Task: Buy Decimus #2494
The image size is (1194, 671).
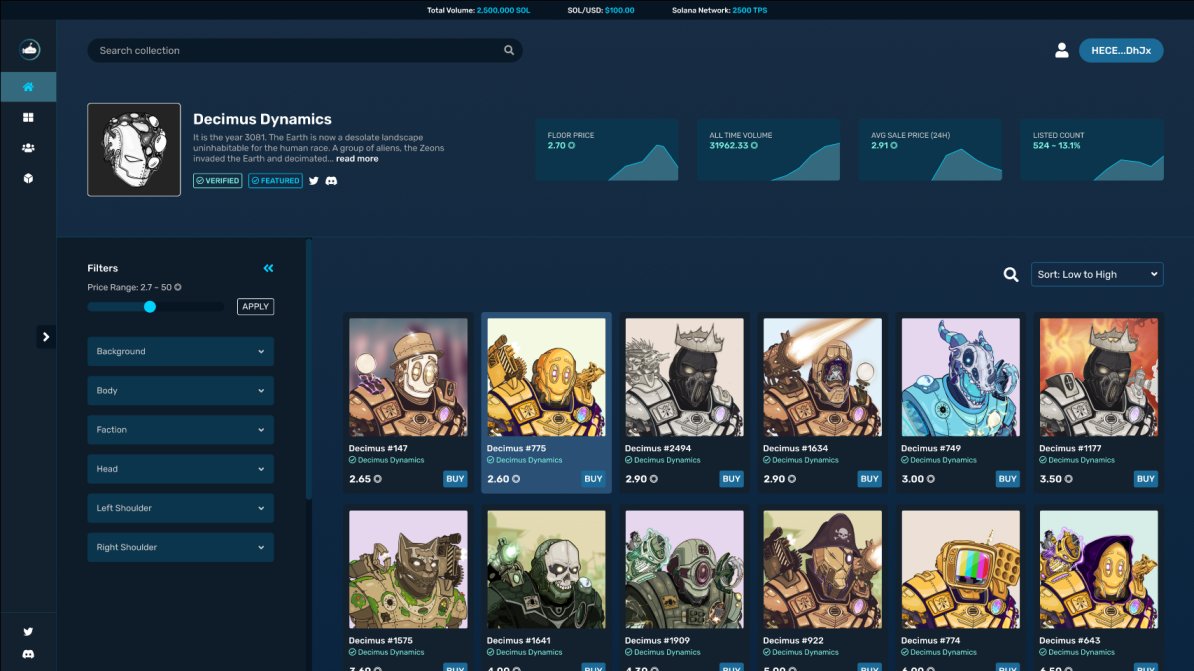Action: 731,479
